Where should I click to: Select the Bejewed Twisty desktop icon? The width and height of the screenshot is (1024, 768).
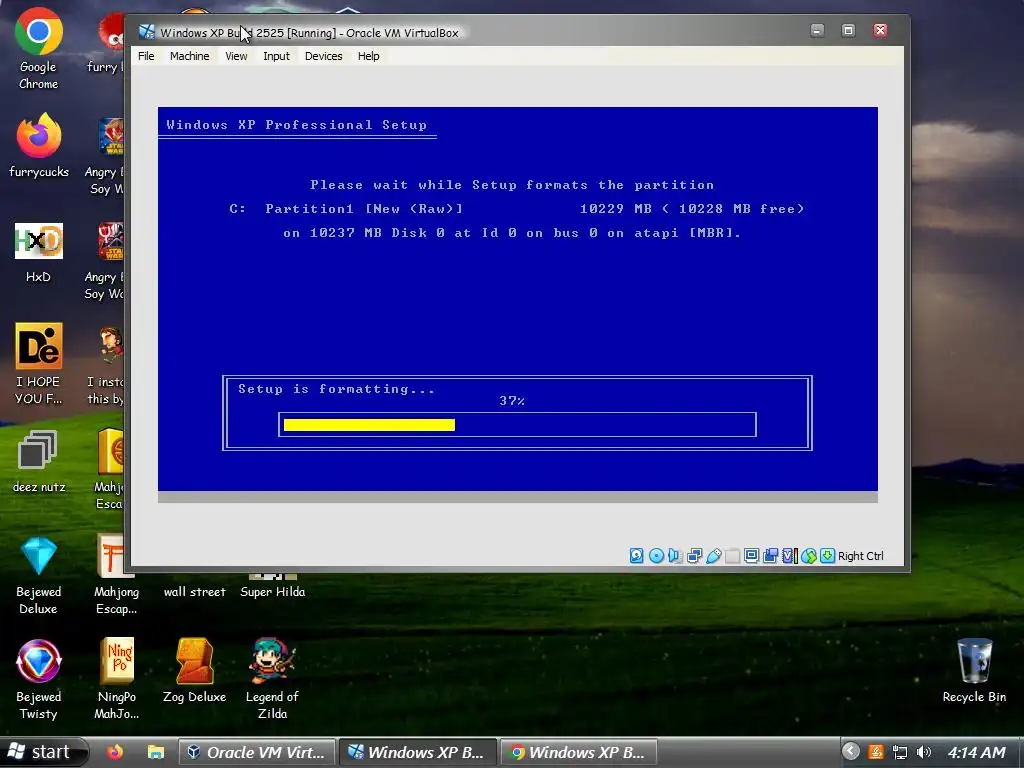39,680
